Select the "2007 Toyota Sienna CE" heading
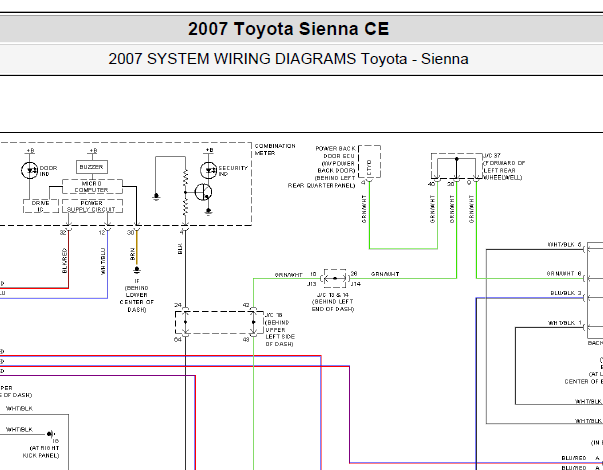Screen dimensions: 603x470 click(x=288, y=29)
